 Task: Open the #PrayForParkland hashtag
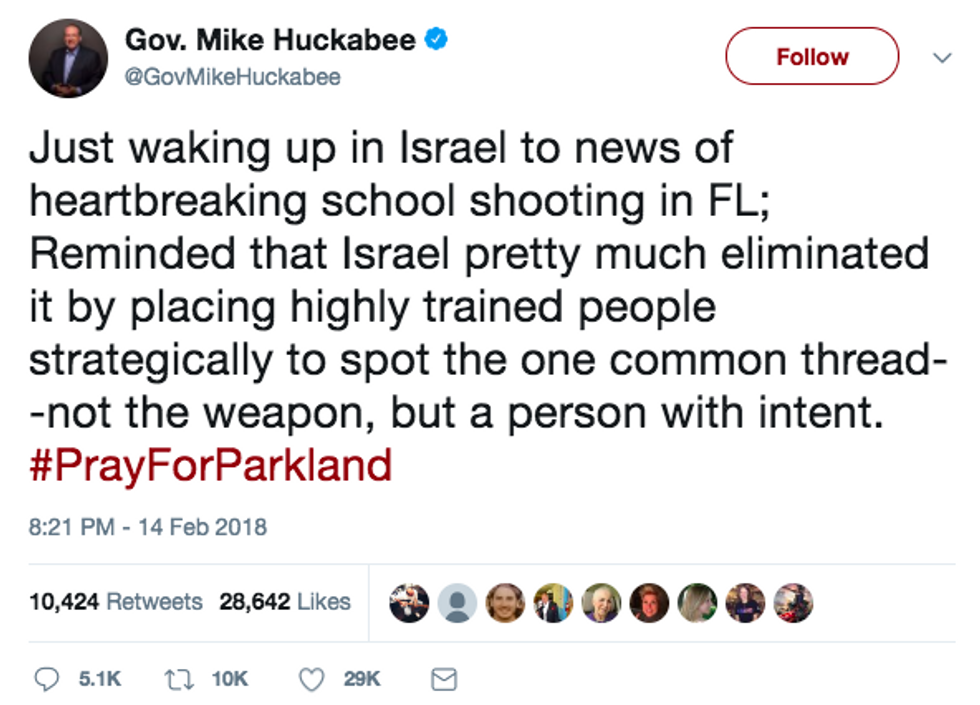point(211,466)
